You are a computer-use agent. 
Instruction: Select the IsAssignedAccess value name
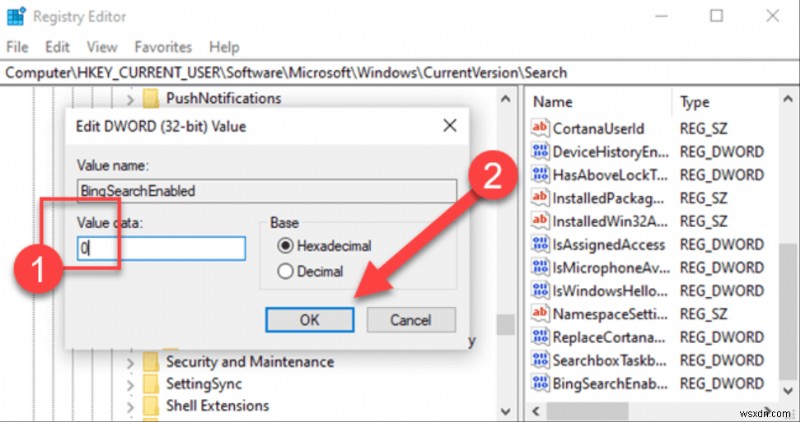pos(609,245)
